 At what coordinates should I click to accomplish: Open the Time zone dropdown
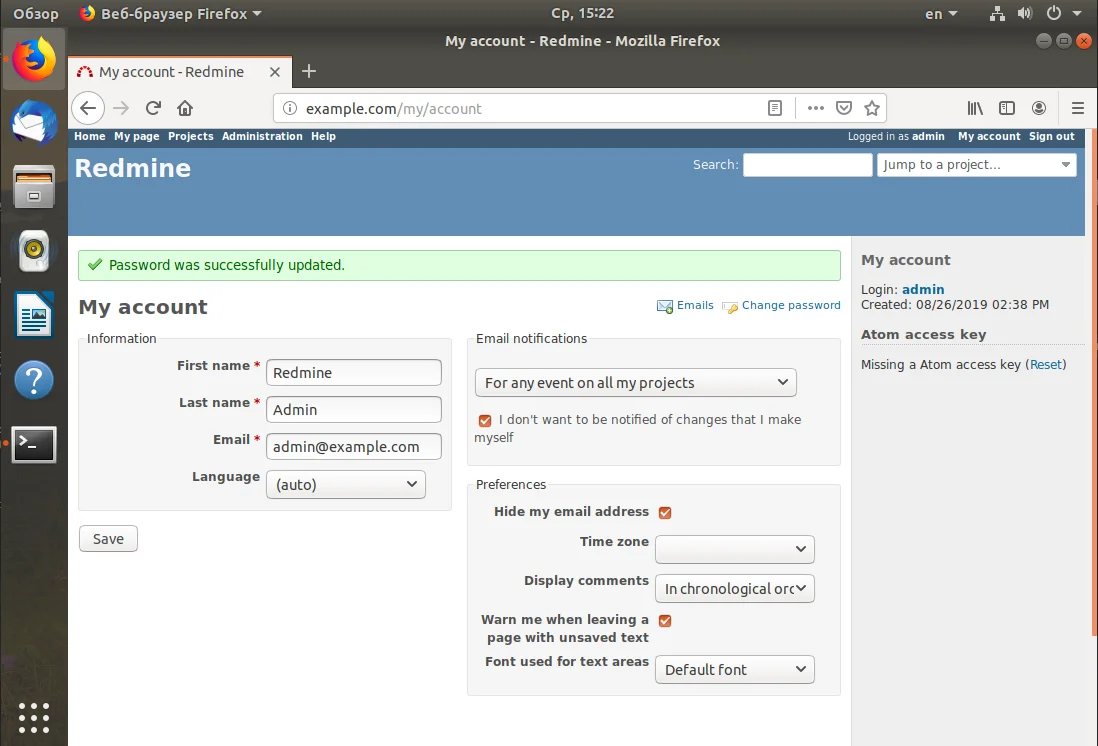click(735, 549)
